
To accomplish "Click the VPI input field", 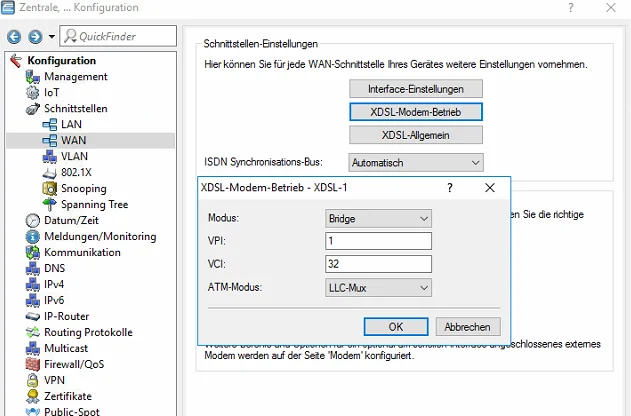I will pyautogui.click(x=378, y=241).
